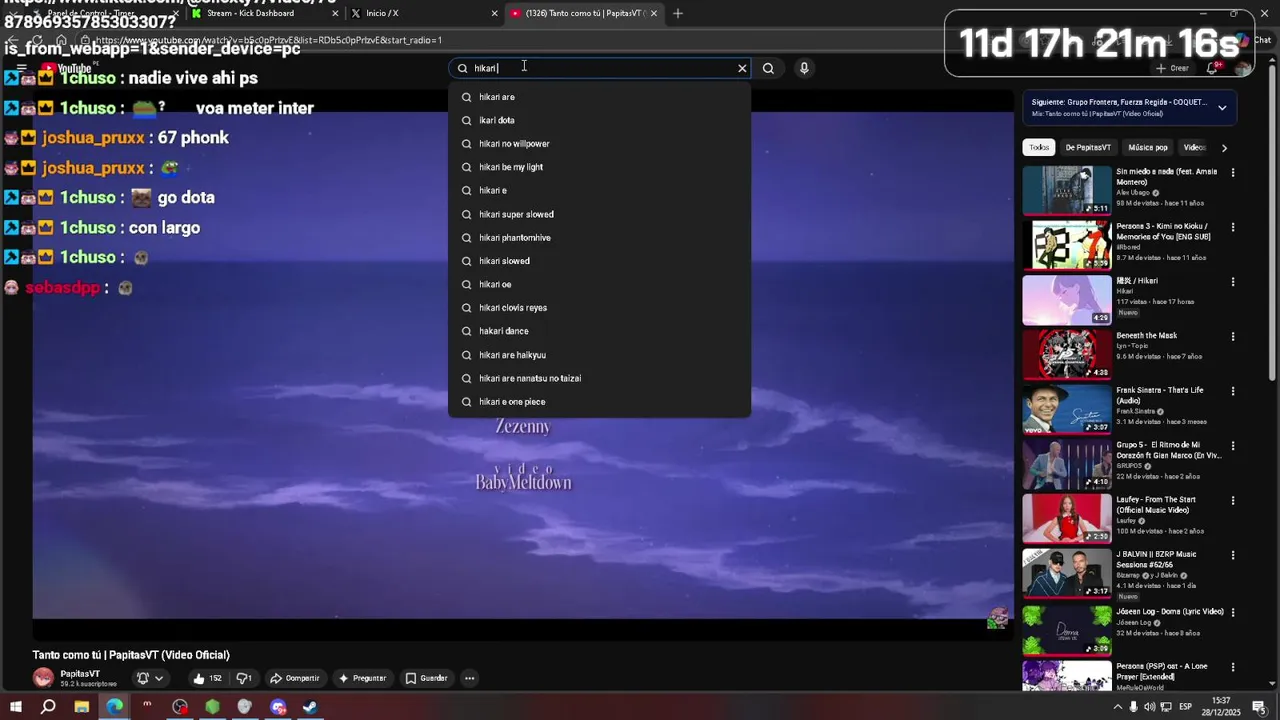Open the '陽炎 / Hikari' video title

coord(1137,281)
